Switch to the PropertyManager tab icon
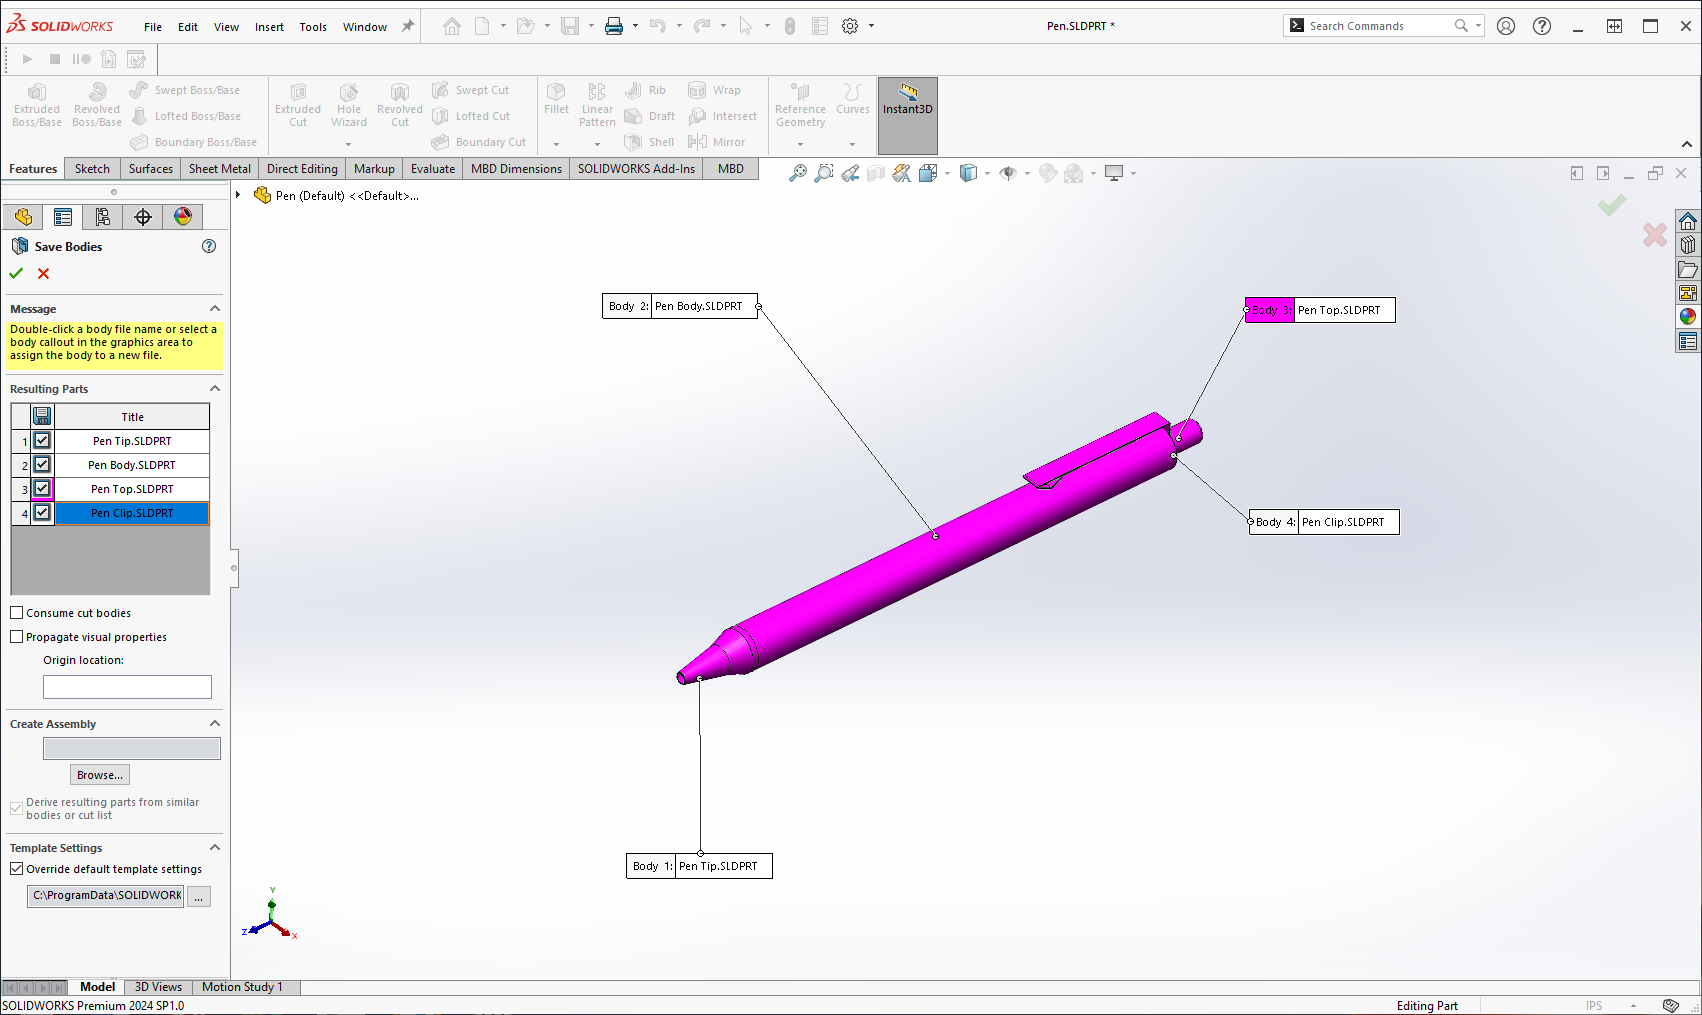This screenshot has height=1015, width=1702. point(63,217)
